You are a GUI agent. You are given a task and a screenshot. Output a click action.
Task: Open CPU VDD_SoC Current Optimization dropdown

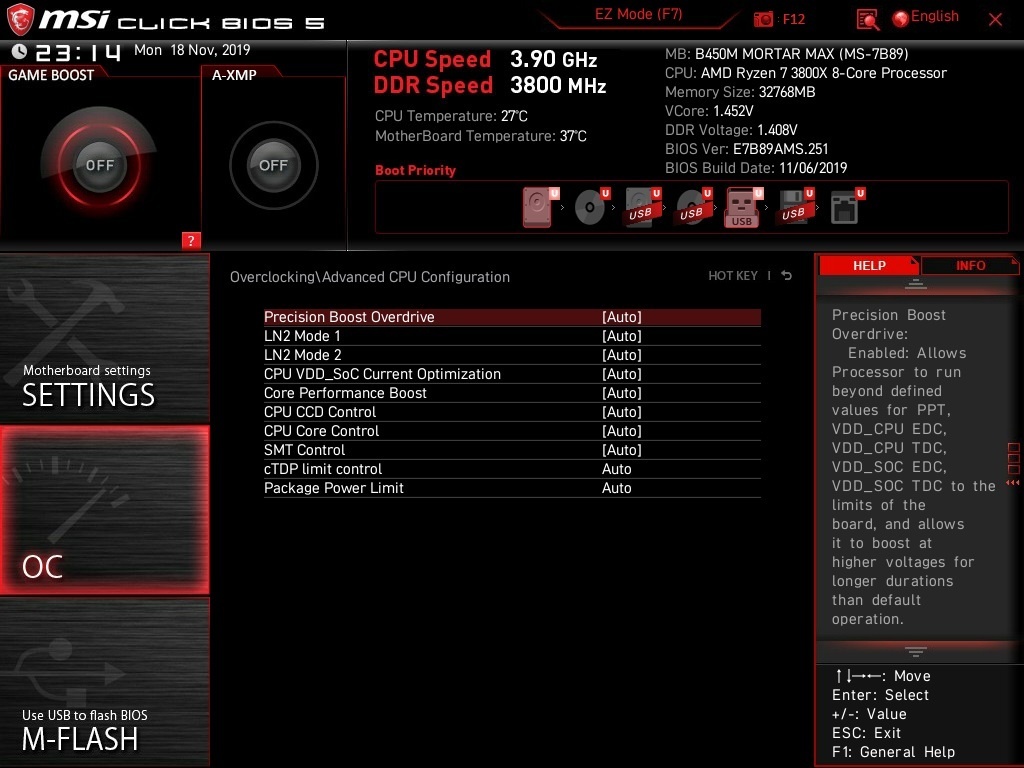pos(512,374)
